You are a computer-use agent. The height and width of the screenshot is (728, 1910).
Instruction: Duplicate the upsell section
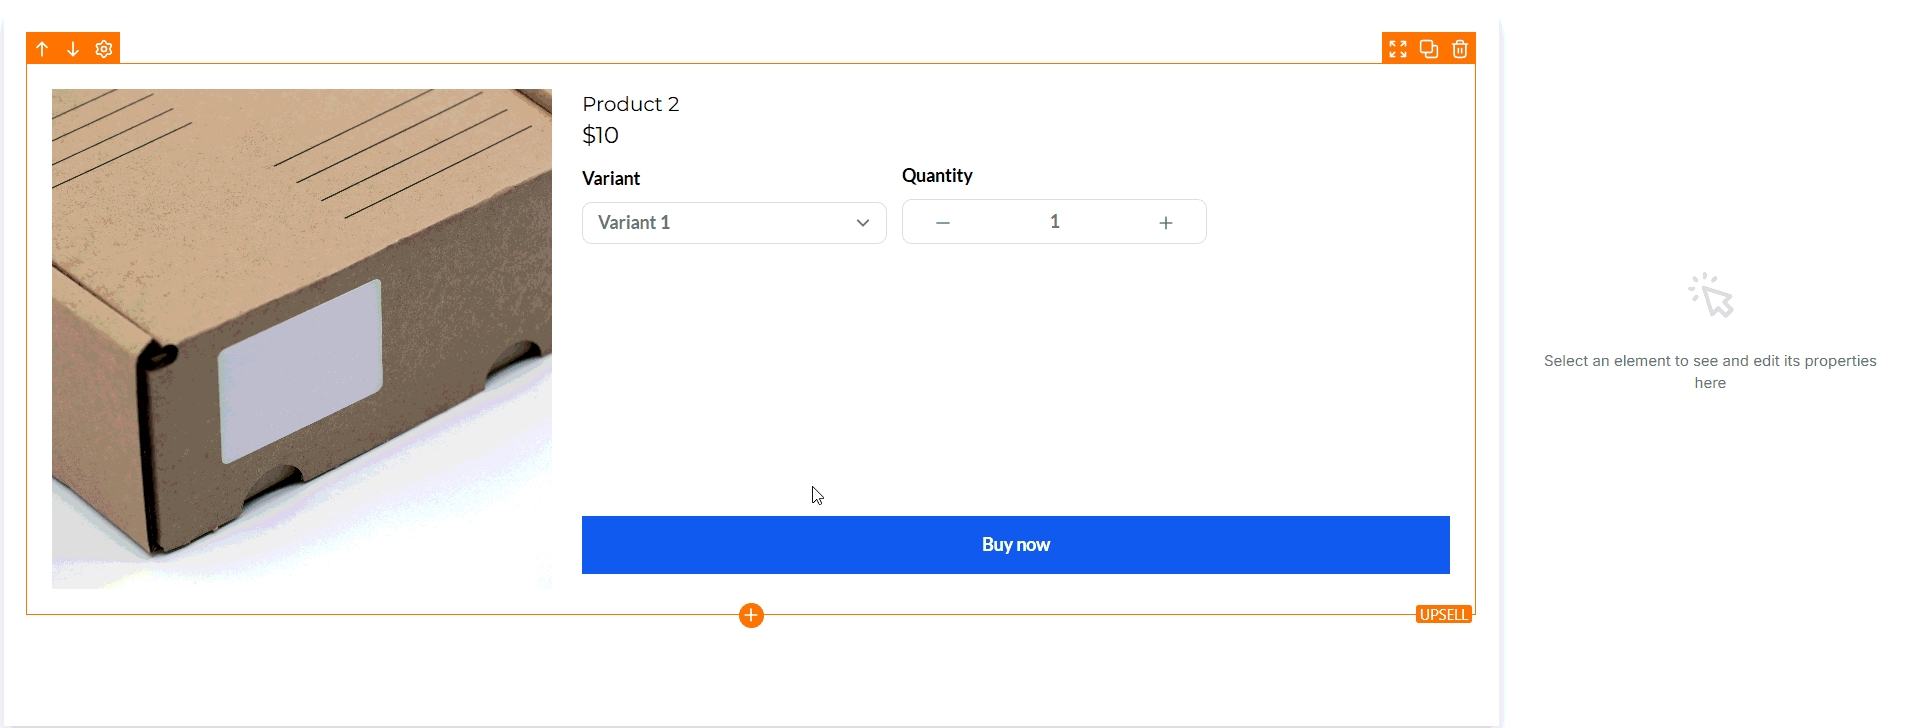click(x=1429, y=49)
